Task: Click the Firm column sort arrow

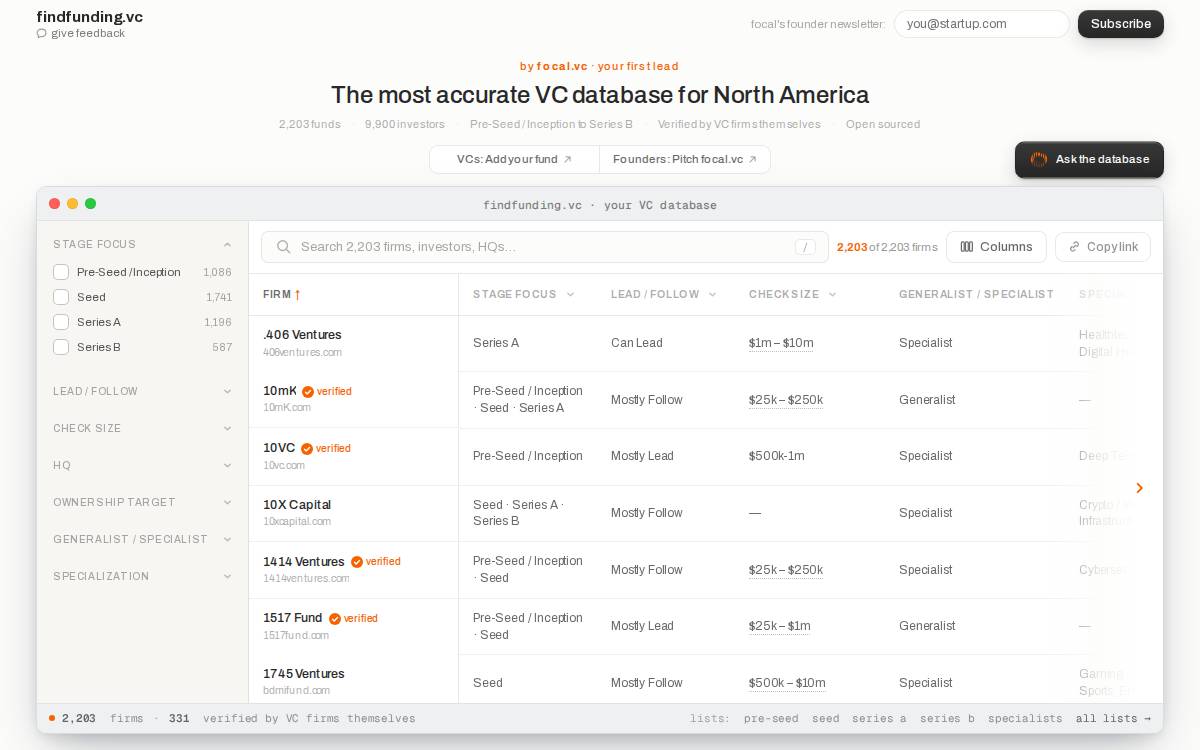Action: pyautogui.click(x=297, y=294)
